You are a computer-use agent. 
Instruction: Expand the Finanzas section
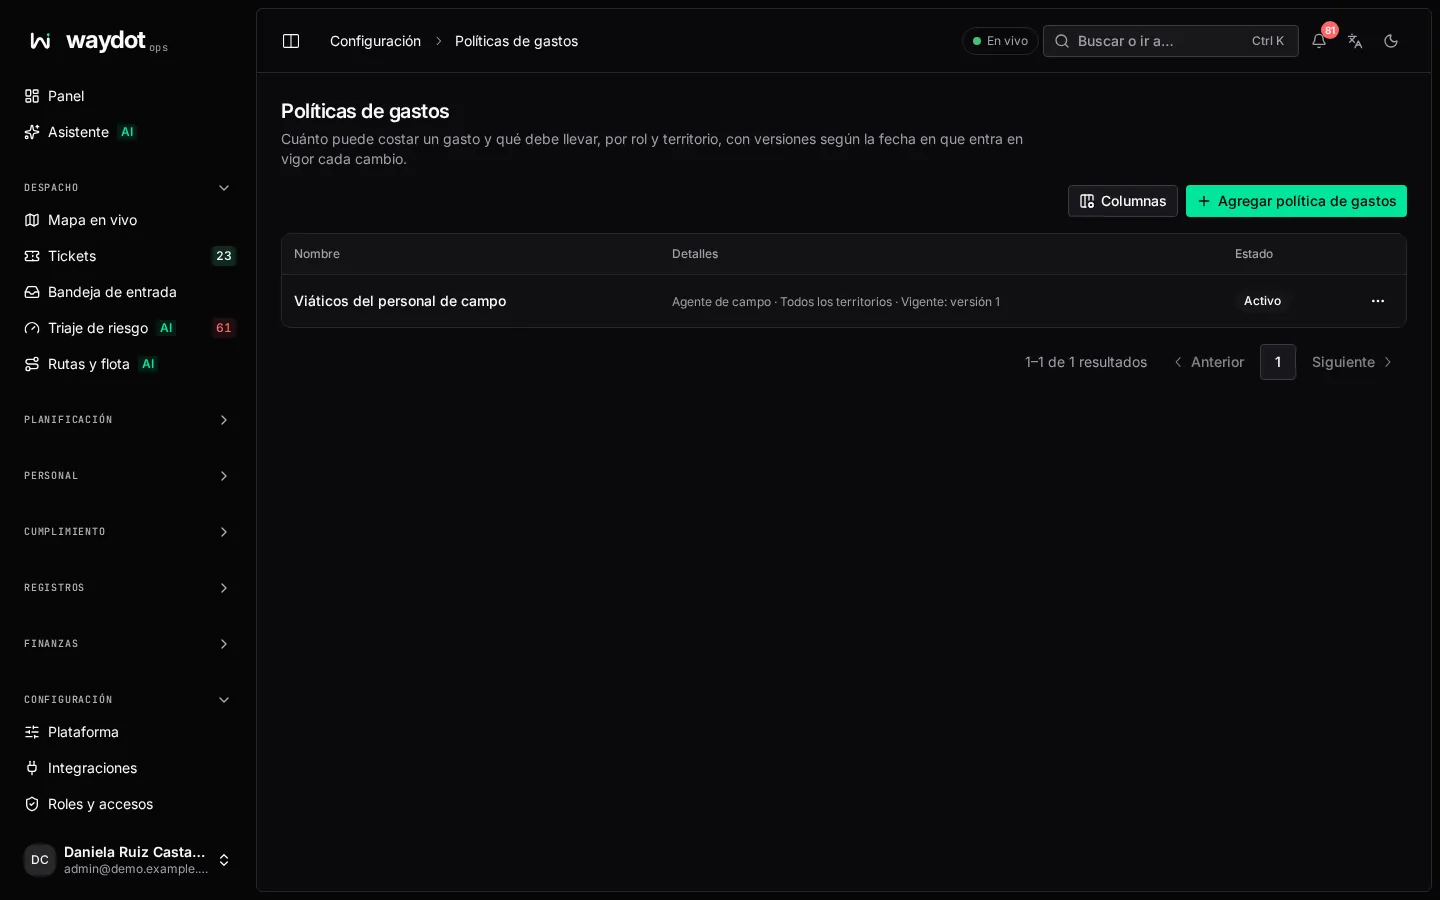coord(128,644)
